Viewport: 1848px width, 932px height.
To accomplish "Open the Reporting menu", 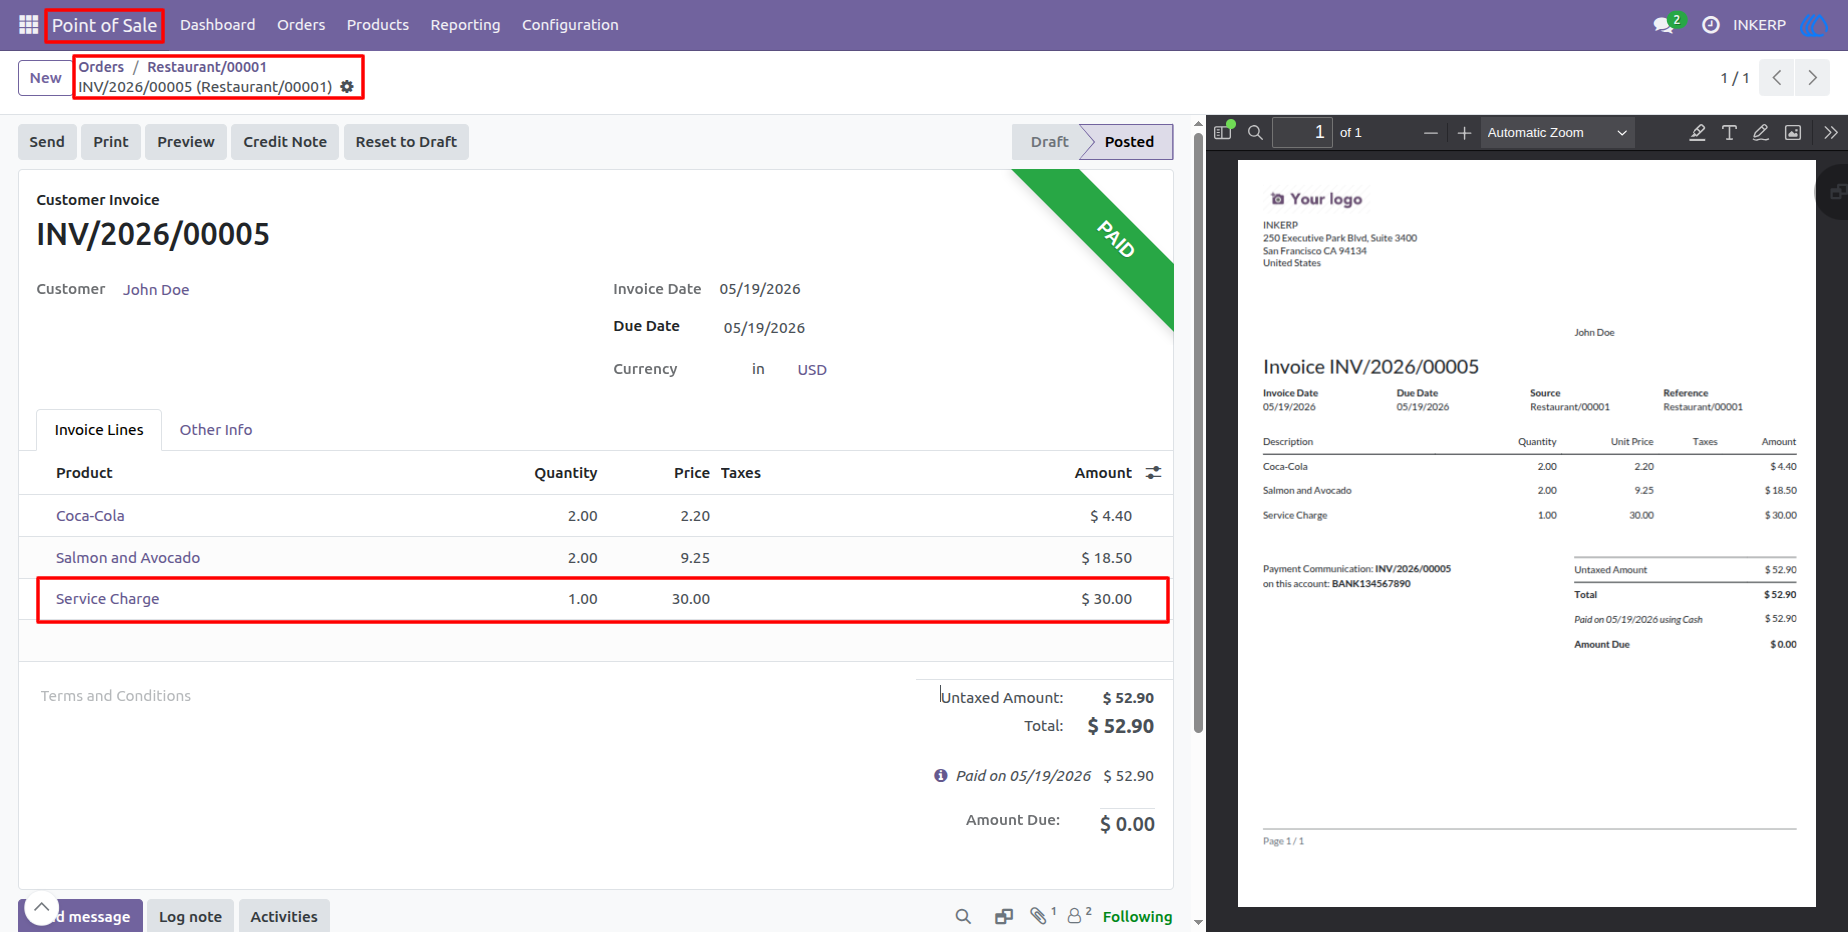I will point(465,25).
